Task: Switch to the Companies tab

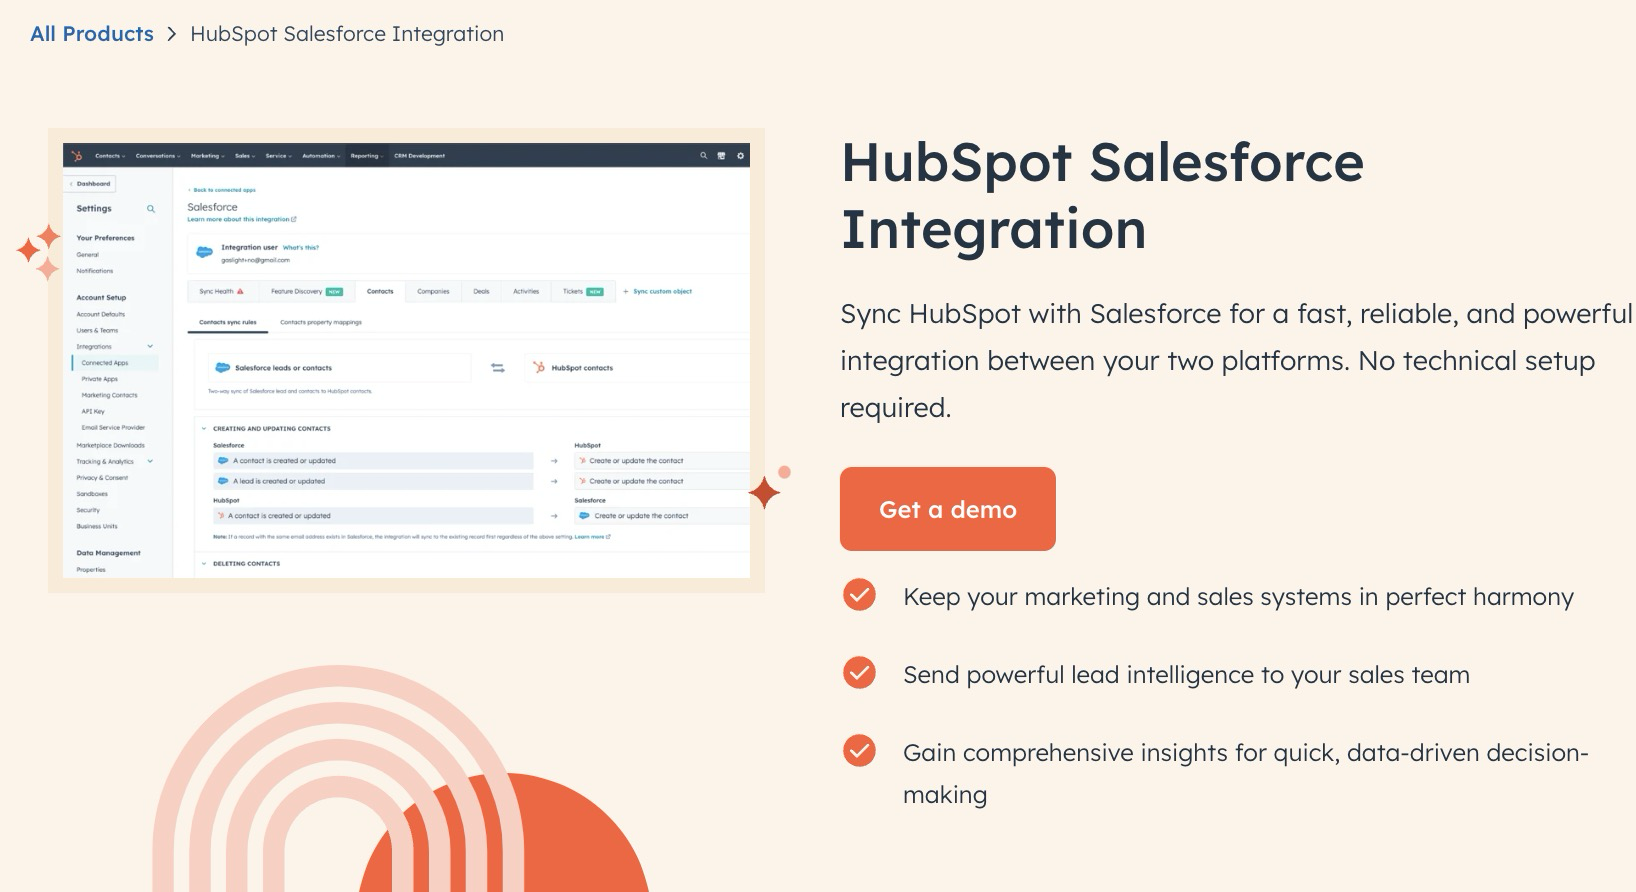Action: [x=433, y=292]
